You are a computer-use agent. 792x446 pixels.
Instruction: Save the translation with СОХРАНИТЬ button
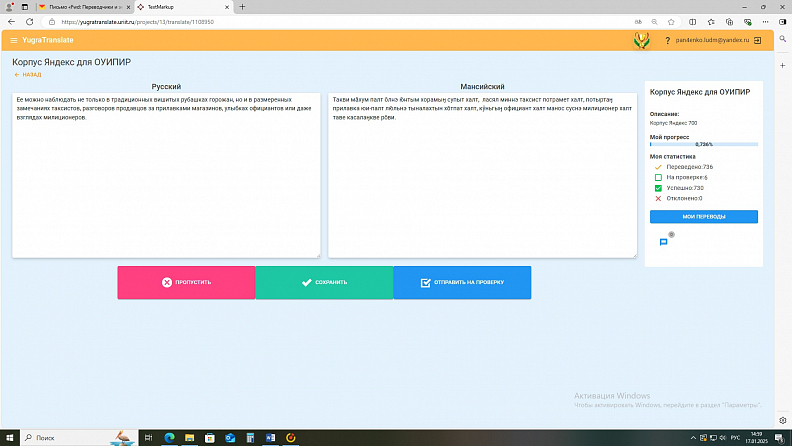pos(324,282)
